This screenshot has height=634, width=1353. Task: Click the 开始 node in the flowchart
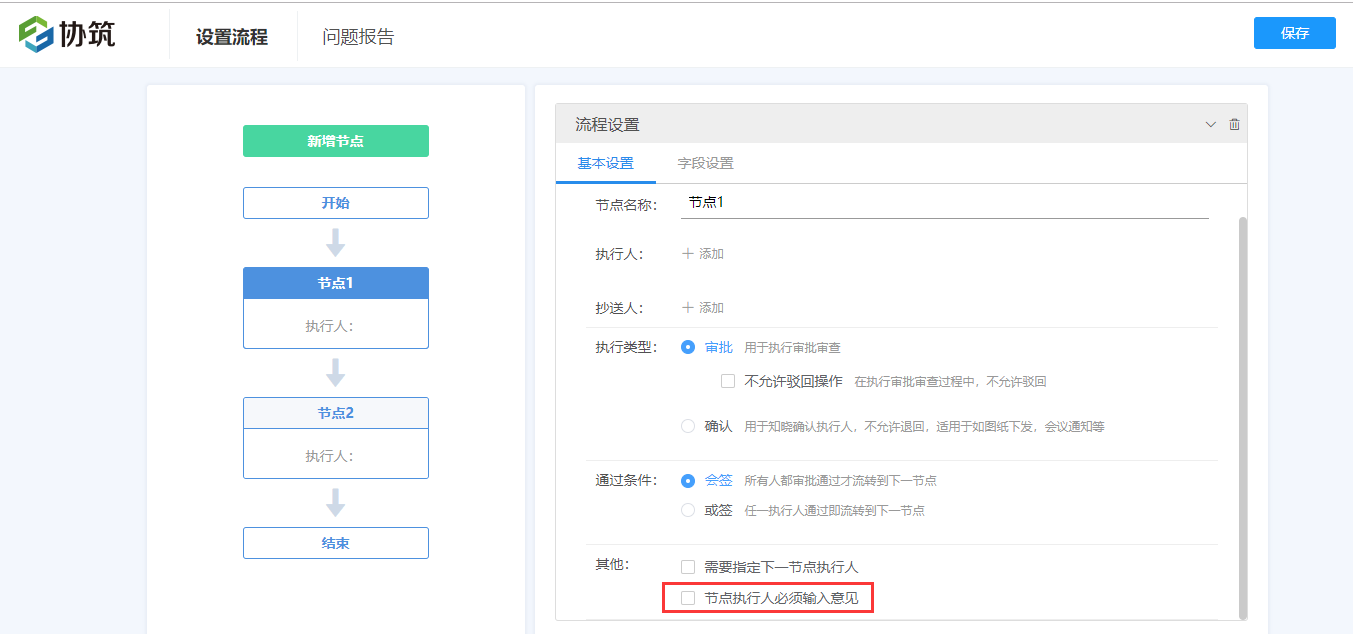tap(335, 202)
